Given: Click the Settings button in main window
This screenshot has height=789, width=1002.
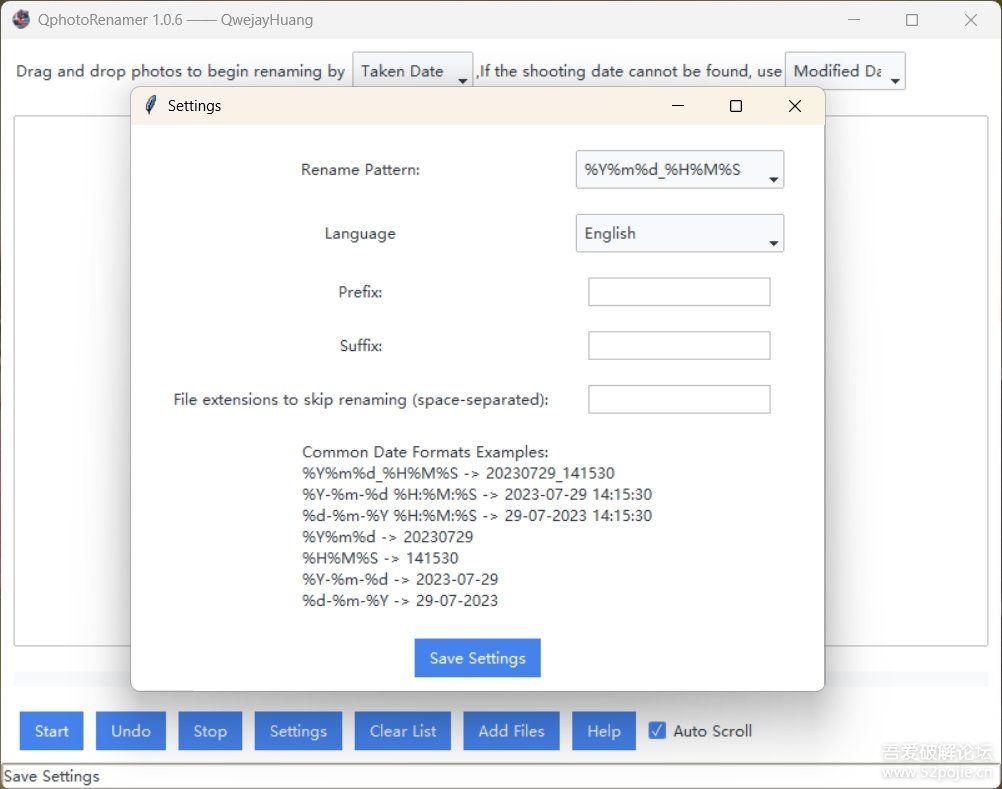Looking at the screenshot, I should [x=298, y=731].
